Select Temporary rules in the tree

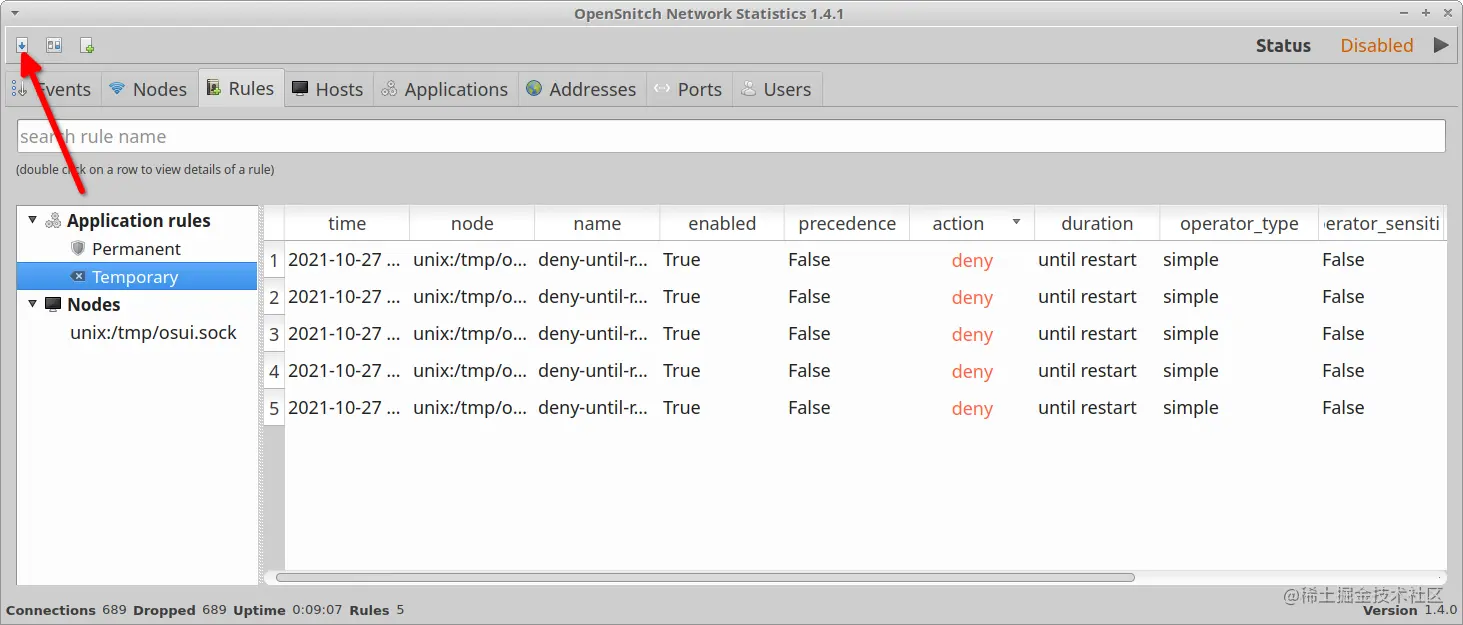[137, 276]
